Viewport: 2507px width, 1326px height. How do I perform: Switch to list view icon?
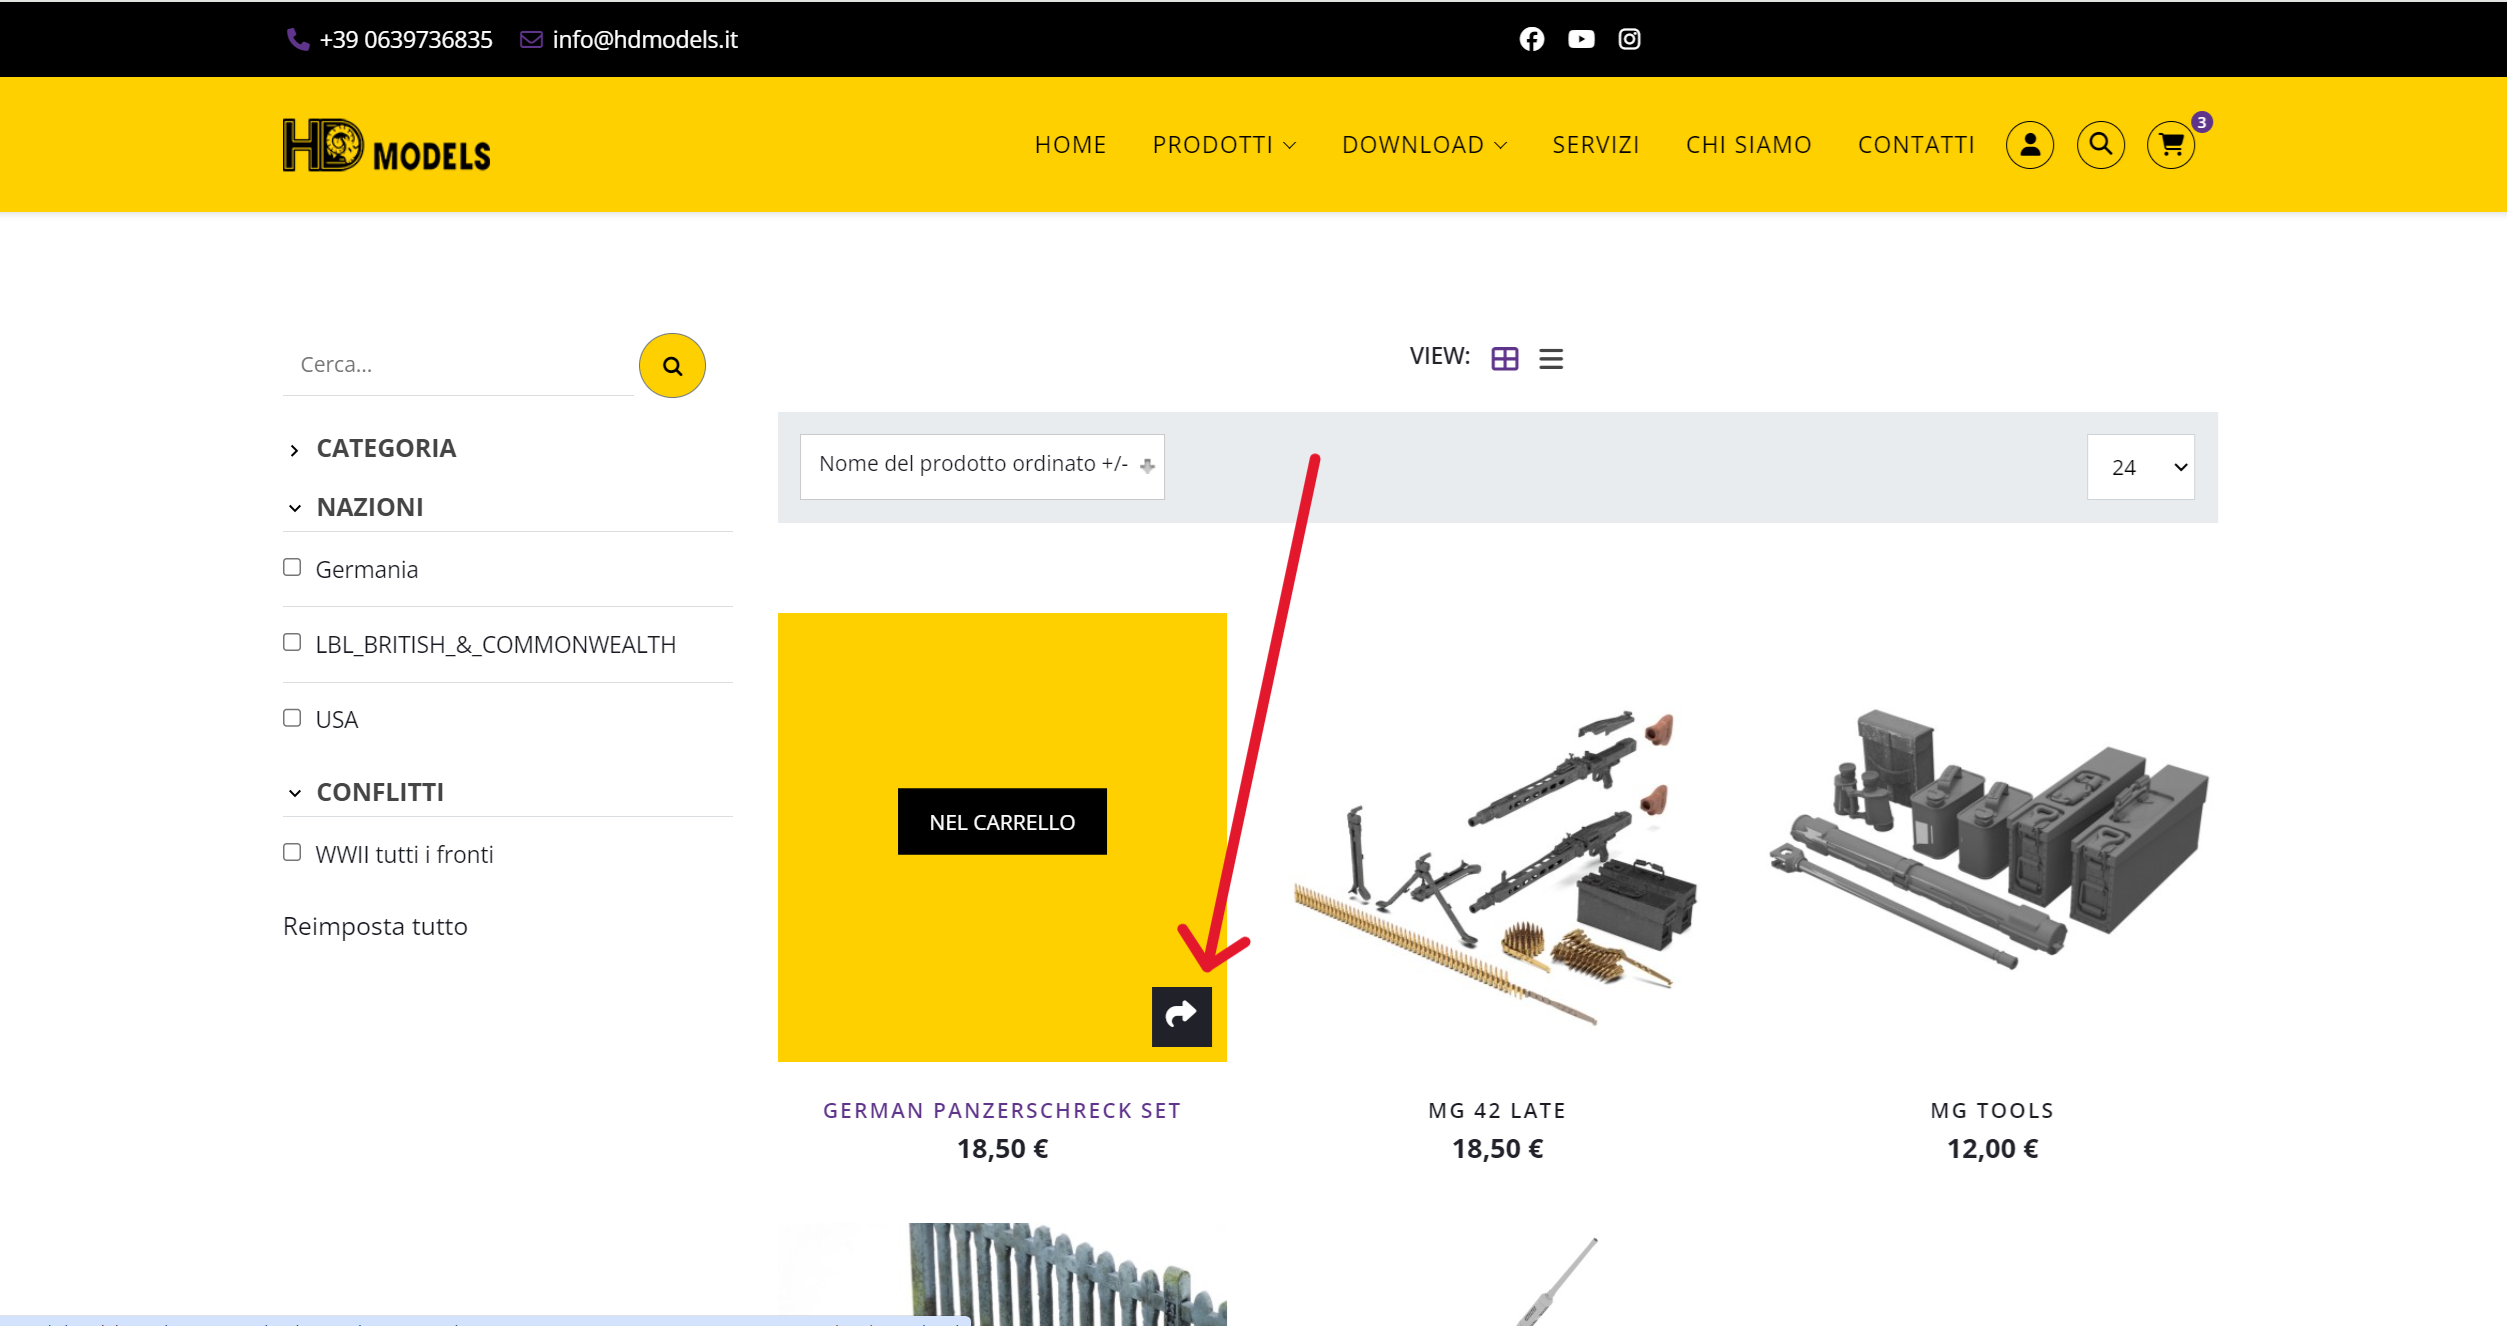pyautogui.click(x=1550, y=359)
